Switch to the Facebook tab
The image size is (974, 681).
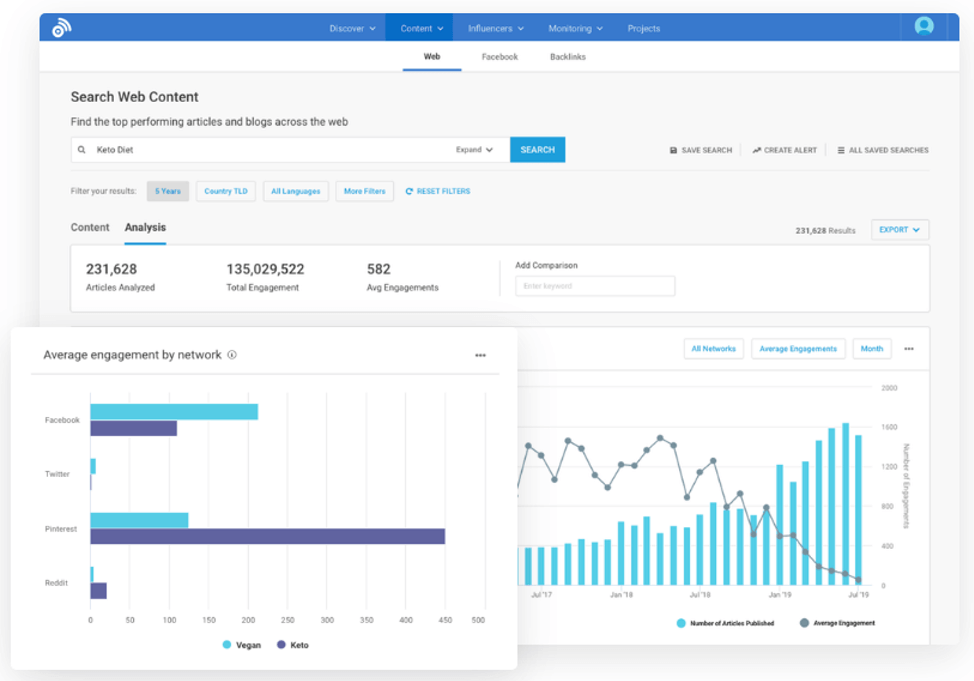499,57
